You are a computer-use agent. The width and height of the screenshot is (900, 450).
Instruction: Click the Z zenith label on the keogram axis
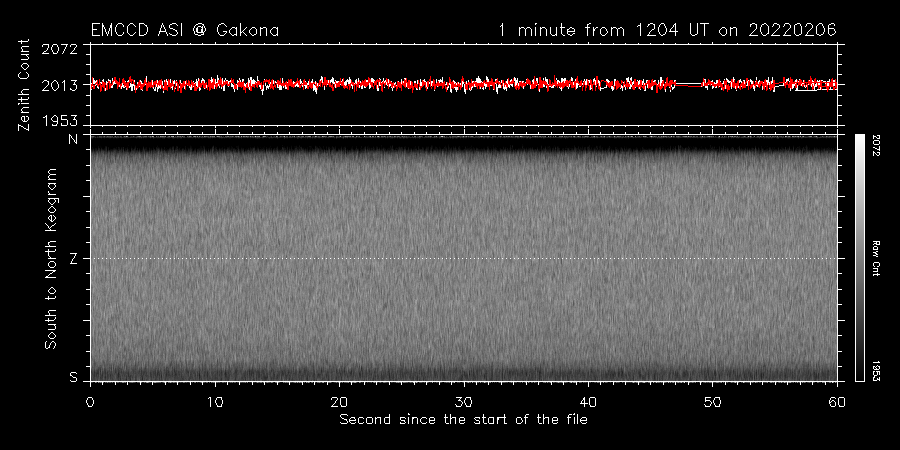[73, 259]
